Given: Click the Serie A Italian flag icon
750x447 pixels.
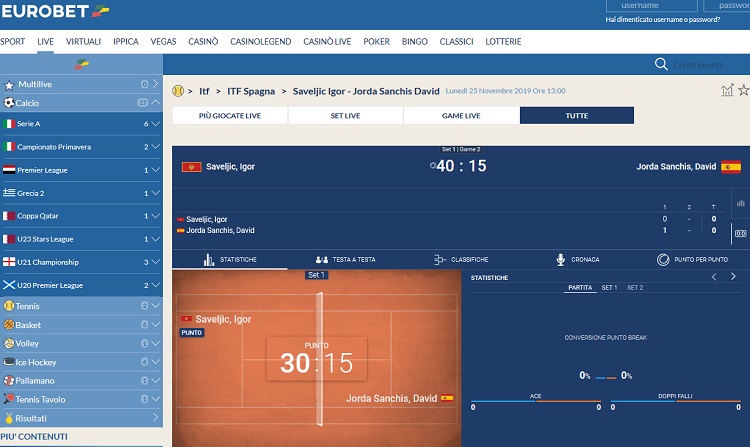Looking at the screenshot, I should (9, 123).
